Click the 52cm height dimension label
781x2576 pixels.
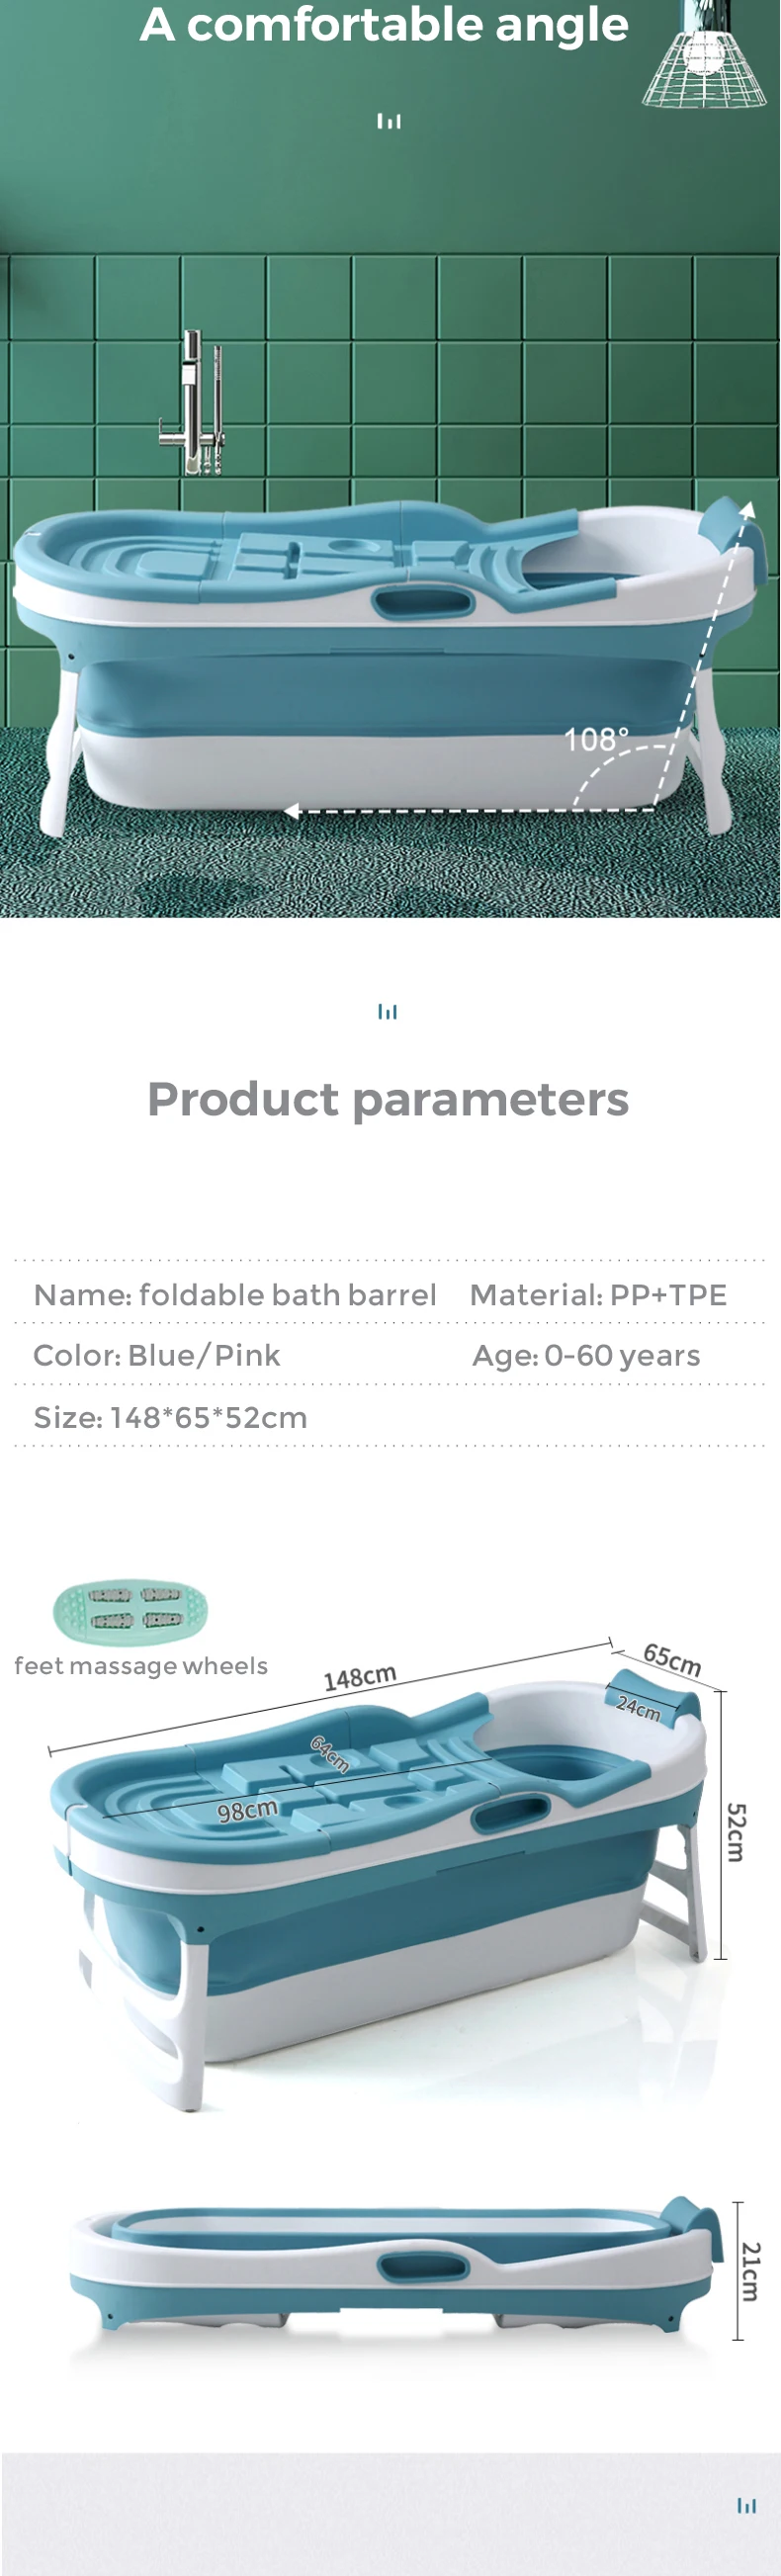[x=735, y=1831]
